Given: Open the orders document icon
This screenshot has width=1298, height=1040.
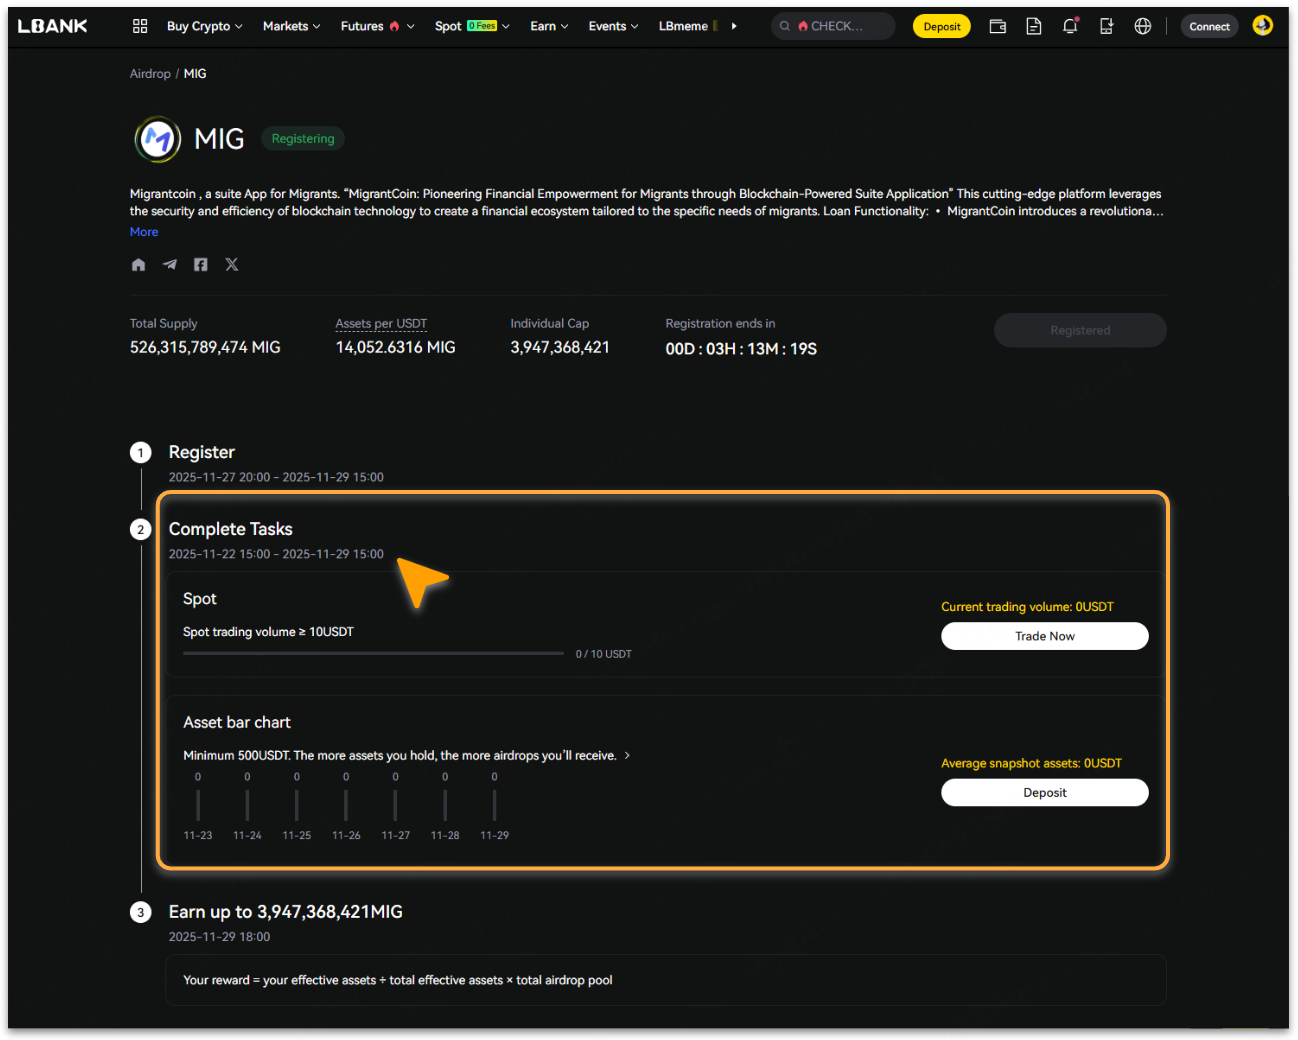Looking at the screenshot, I should pos(1034,27).
